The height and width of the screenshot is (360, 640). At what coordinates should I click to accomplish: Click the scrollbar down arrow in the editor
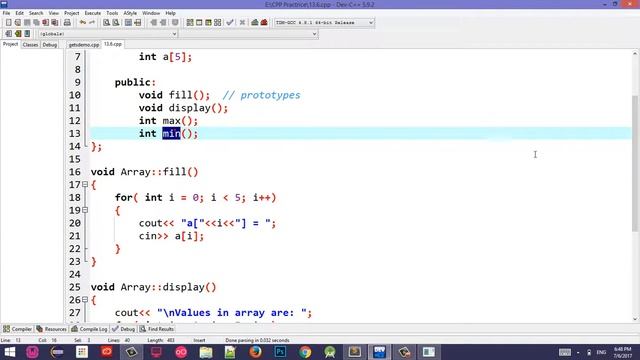[635, 319]
